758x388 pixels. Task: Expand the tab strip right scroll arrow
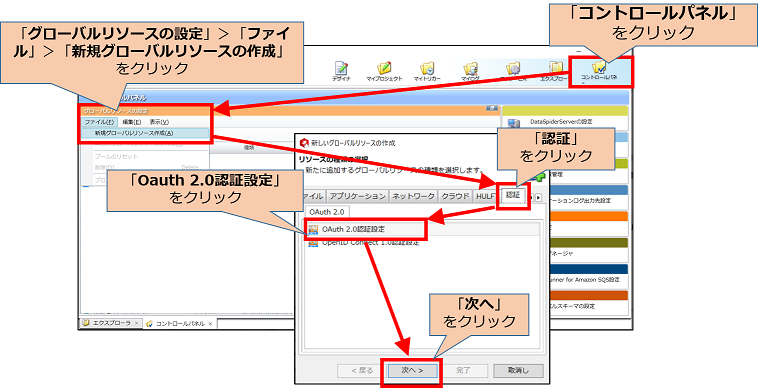click(539, 197)
